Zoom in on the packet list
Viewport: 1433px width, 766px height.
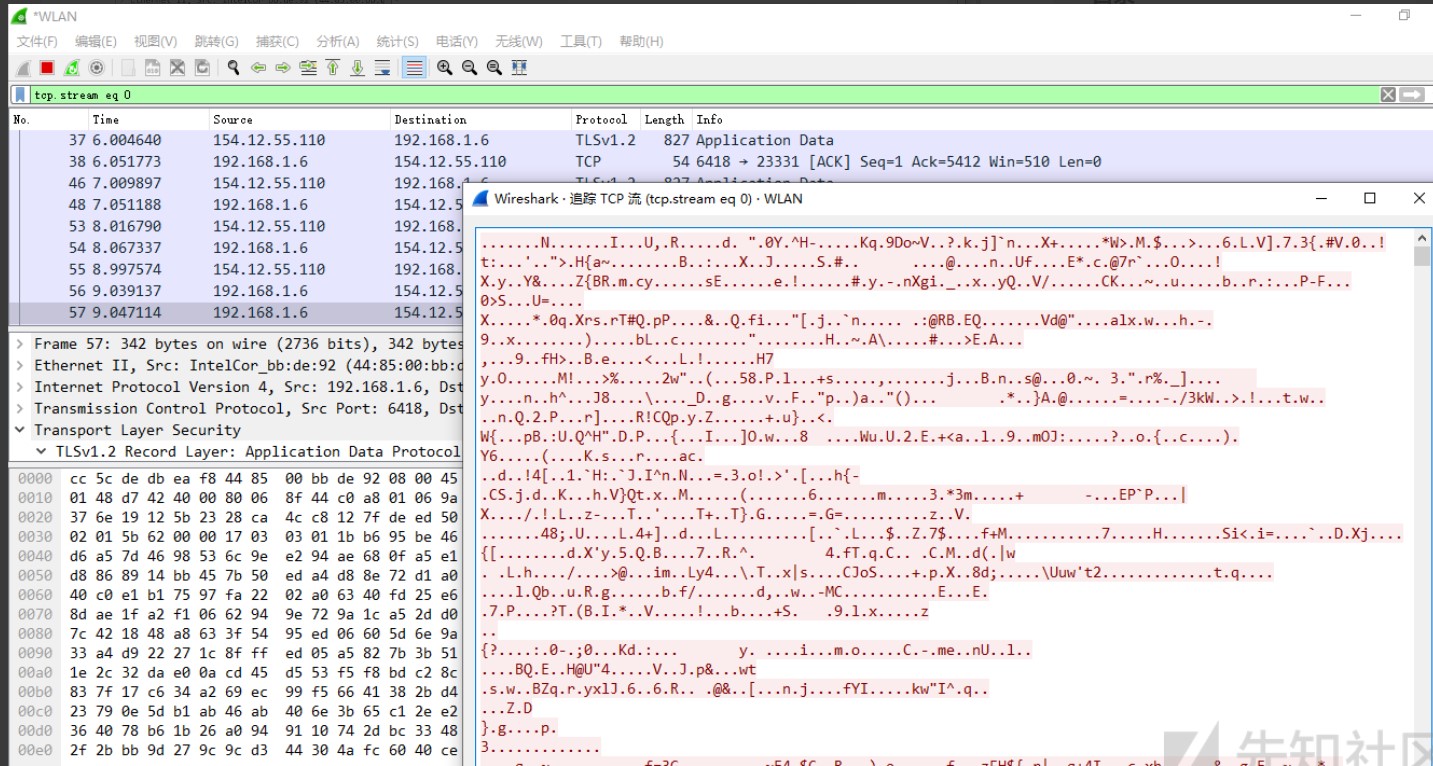(445, 67)
